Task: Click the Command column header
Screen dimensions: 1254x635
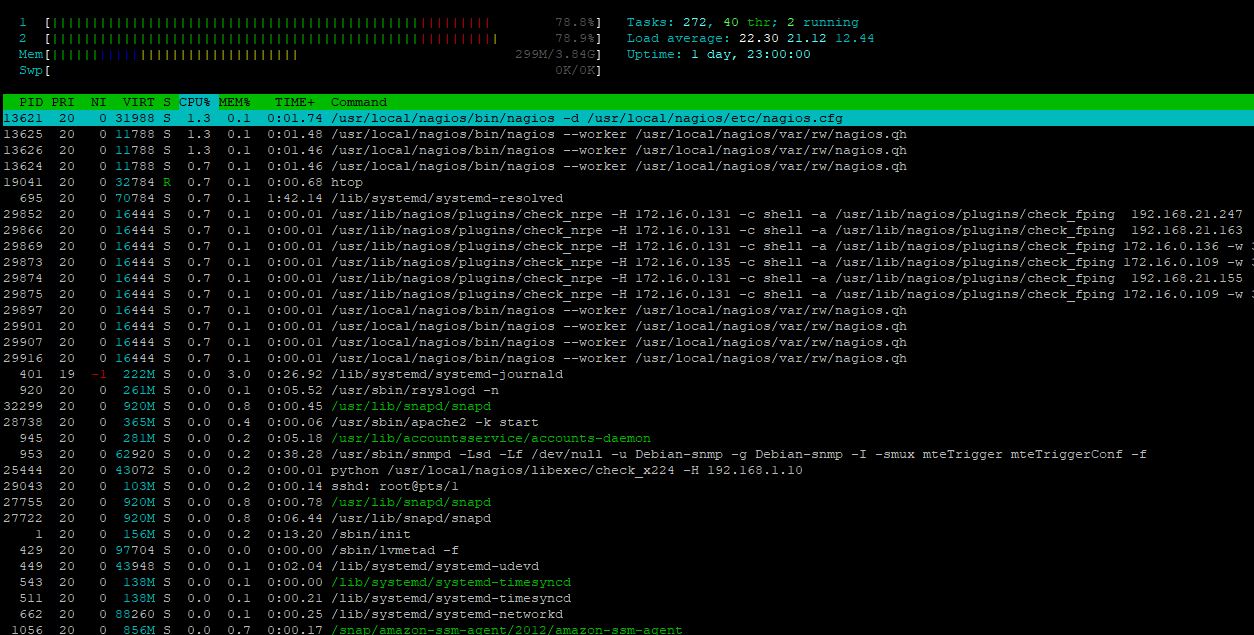Action: [358, 102]
